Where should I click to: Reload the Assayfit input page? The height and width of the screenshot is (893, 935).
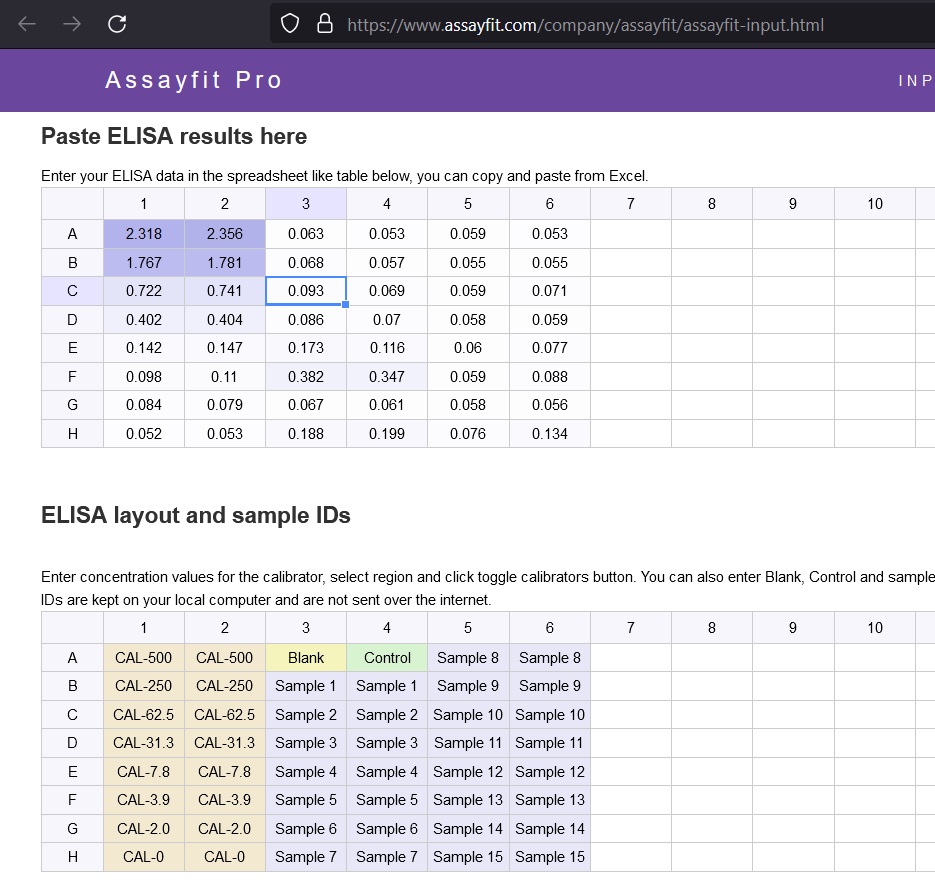(117, 23)
